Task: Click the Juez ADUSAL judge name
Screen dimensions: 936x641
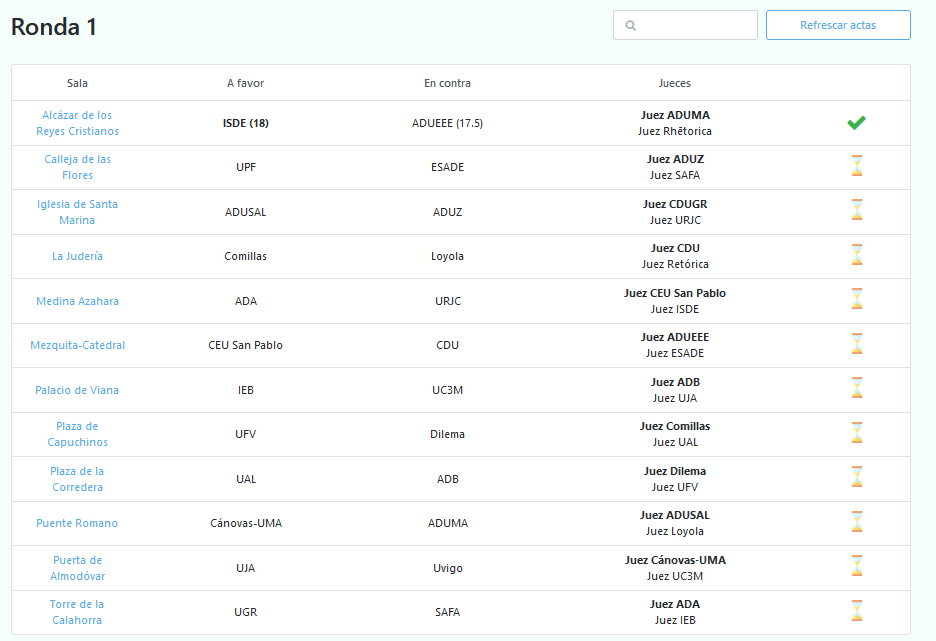Action: pyautogui.click(x=675, y=515)
